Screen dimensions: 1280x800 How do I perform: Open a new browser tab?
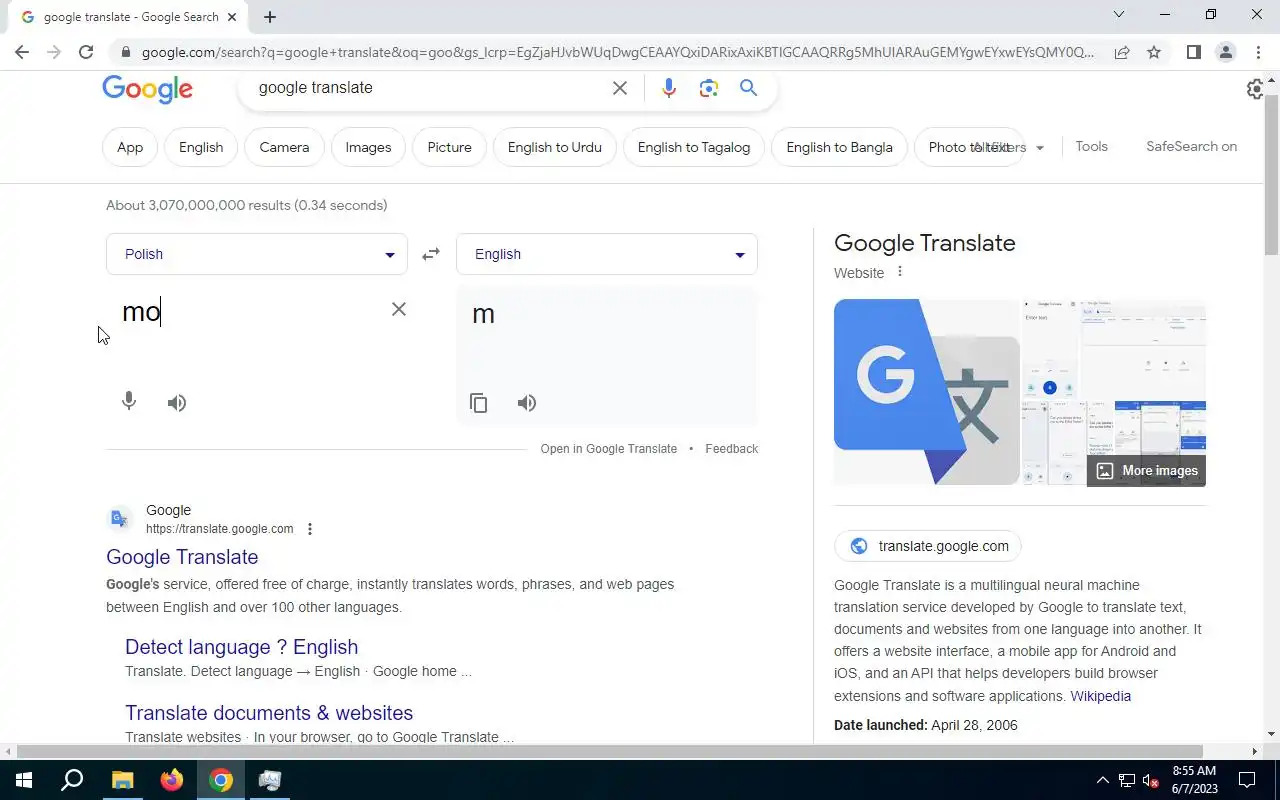click(x=270, y=17)
